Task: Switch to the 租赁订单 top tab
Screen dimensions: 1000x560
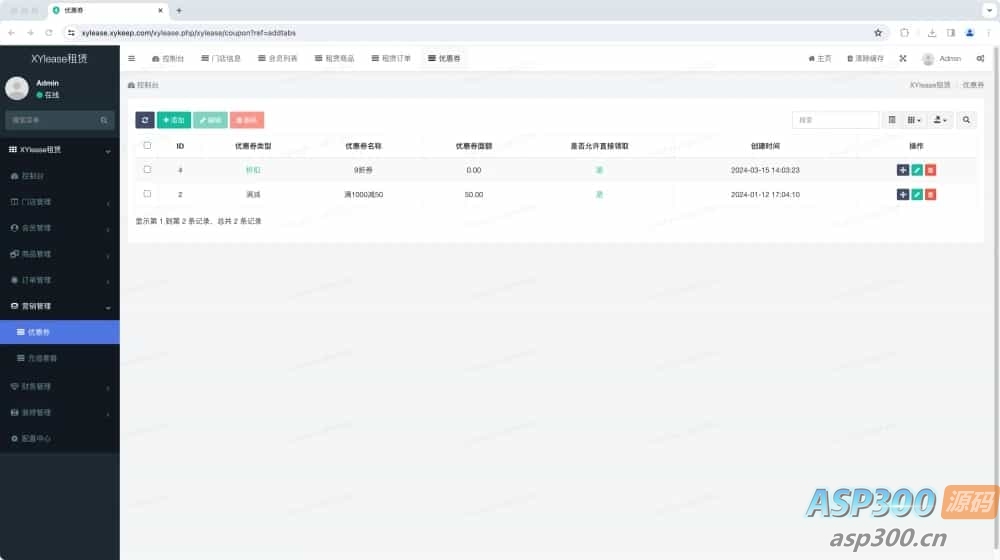Action: [391, 59]
